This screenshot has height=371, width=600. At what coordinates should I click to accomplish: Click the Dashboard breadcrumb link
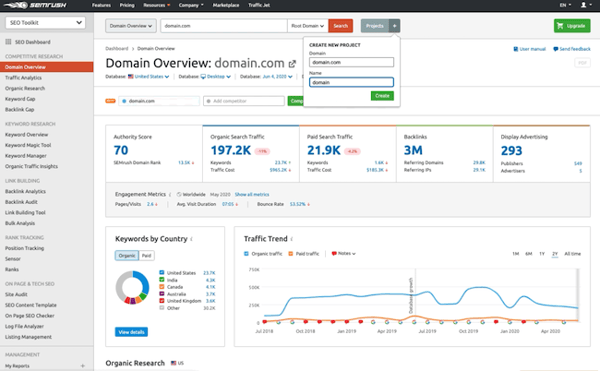117,49
